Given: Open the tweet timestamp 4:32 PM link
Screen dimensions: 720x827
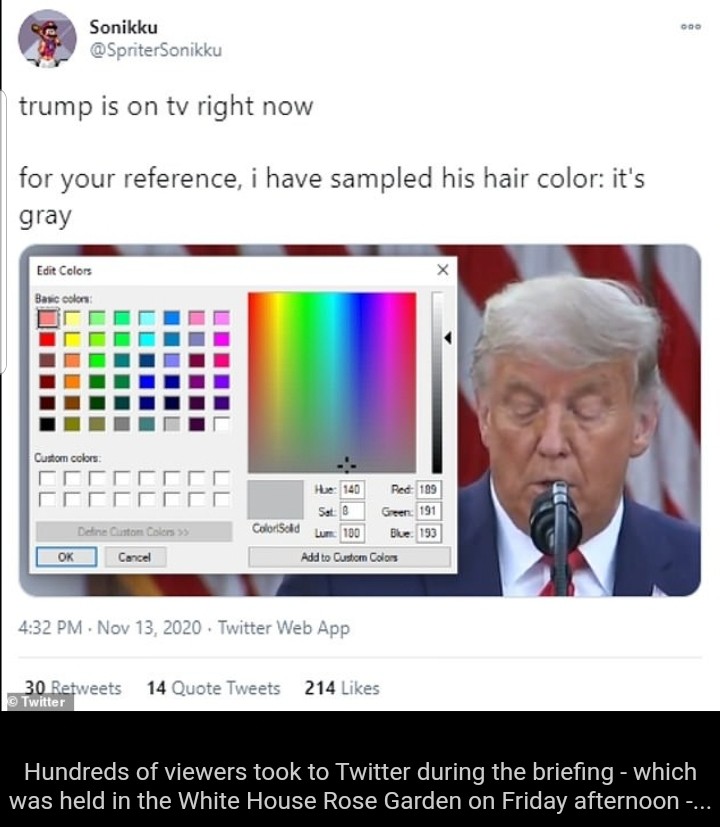Looking at the screenshot, I should coord(50,628).
